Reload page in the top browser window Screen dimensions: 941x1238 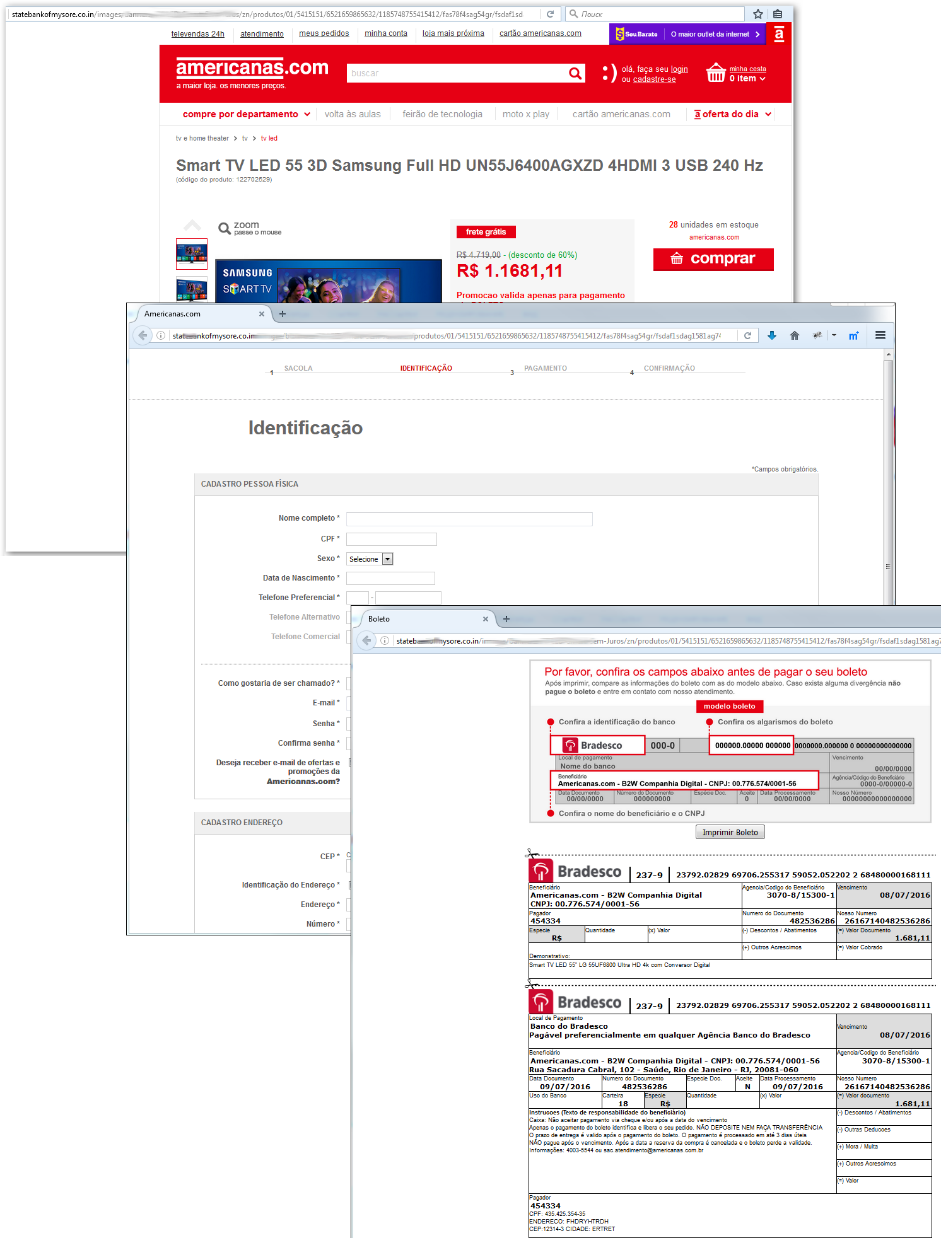coord(550,14)
